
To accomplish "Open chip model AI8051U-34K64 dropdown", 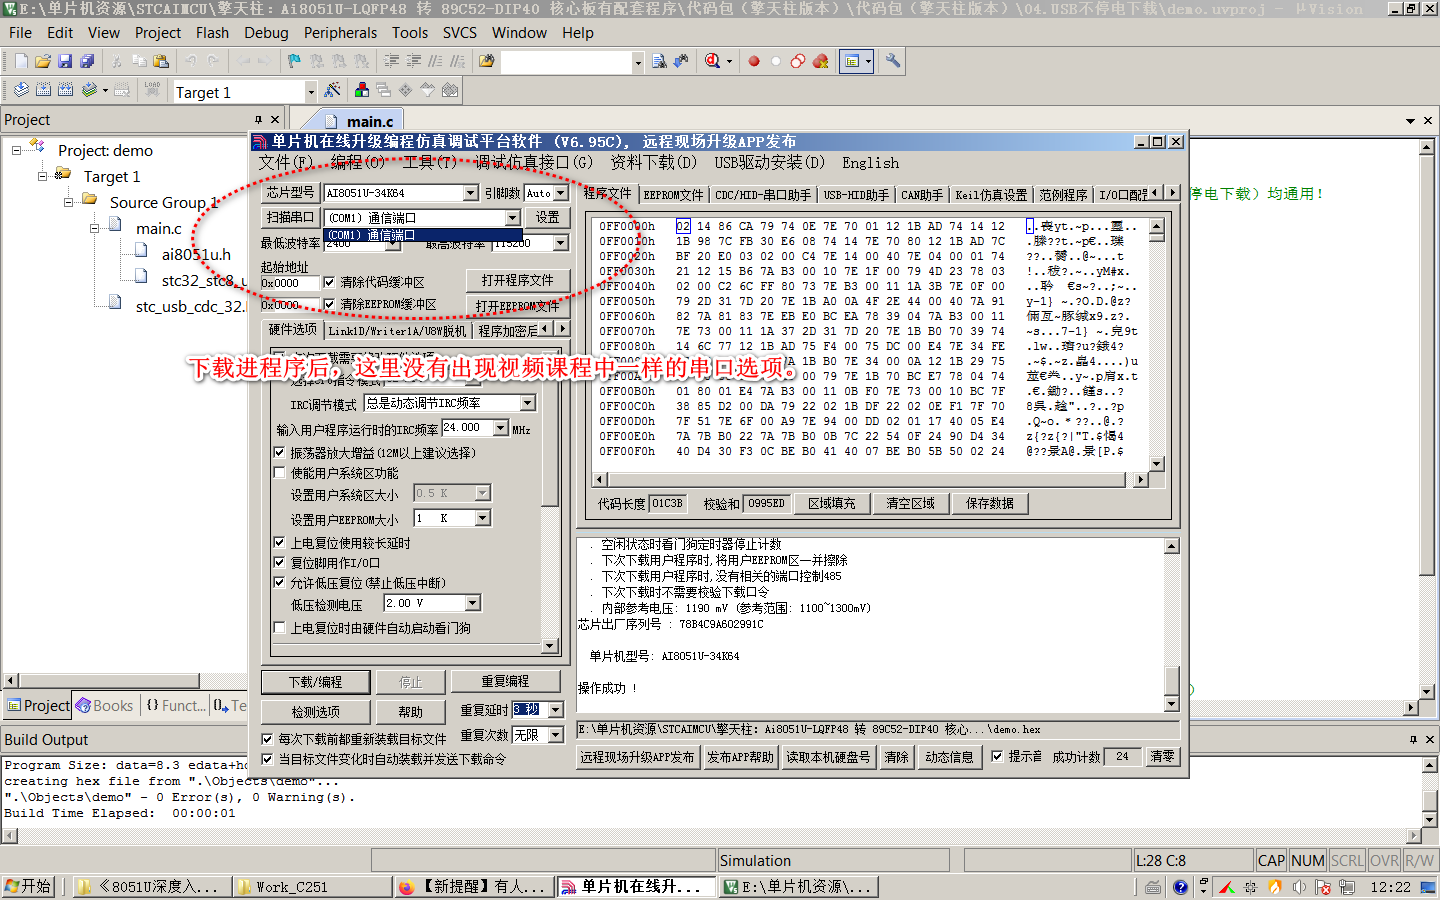I will (470, 193).
